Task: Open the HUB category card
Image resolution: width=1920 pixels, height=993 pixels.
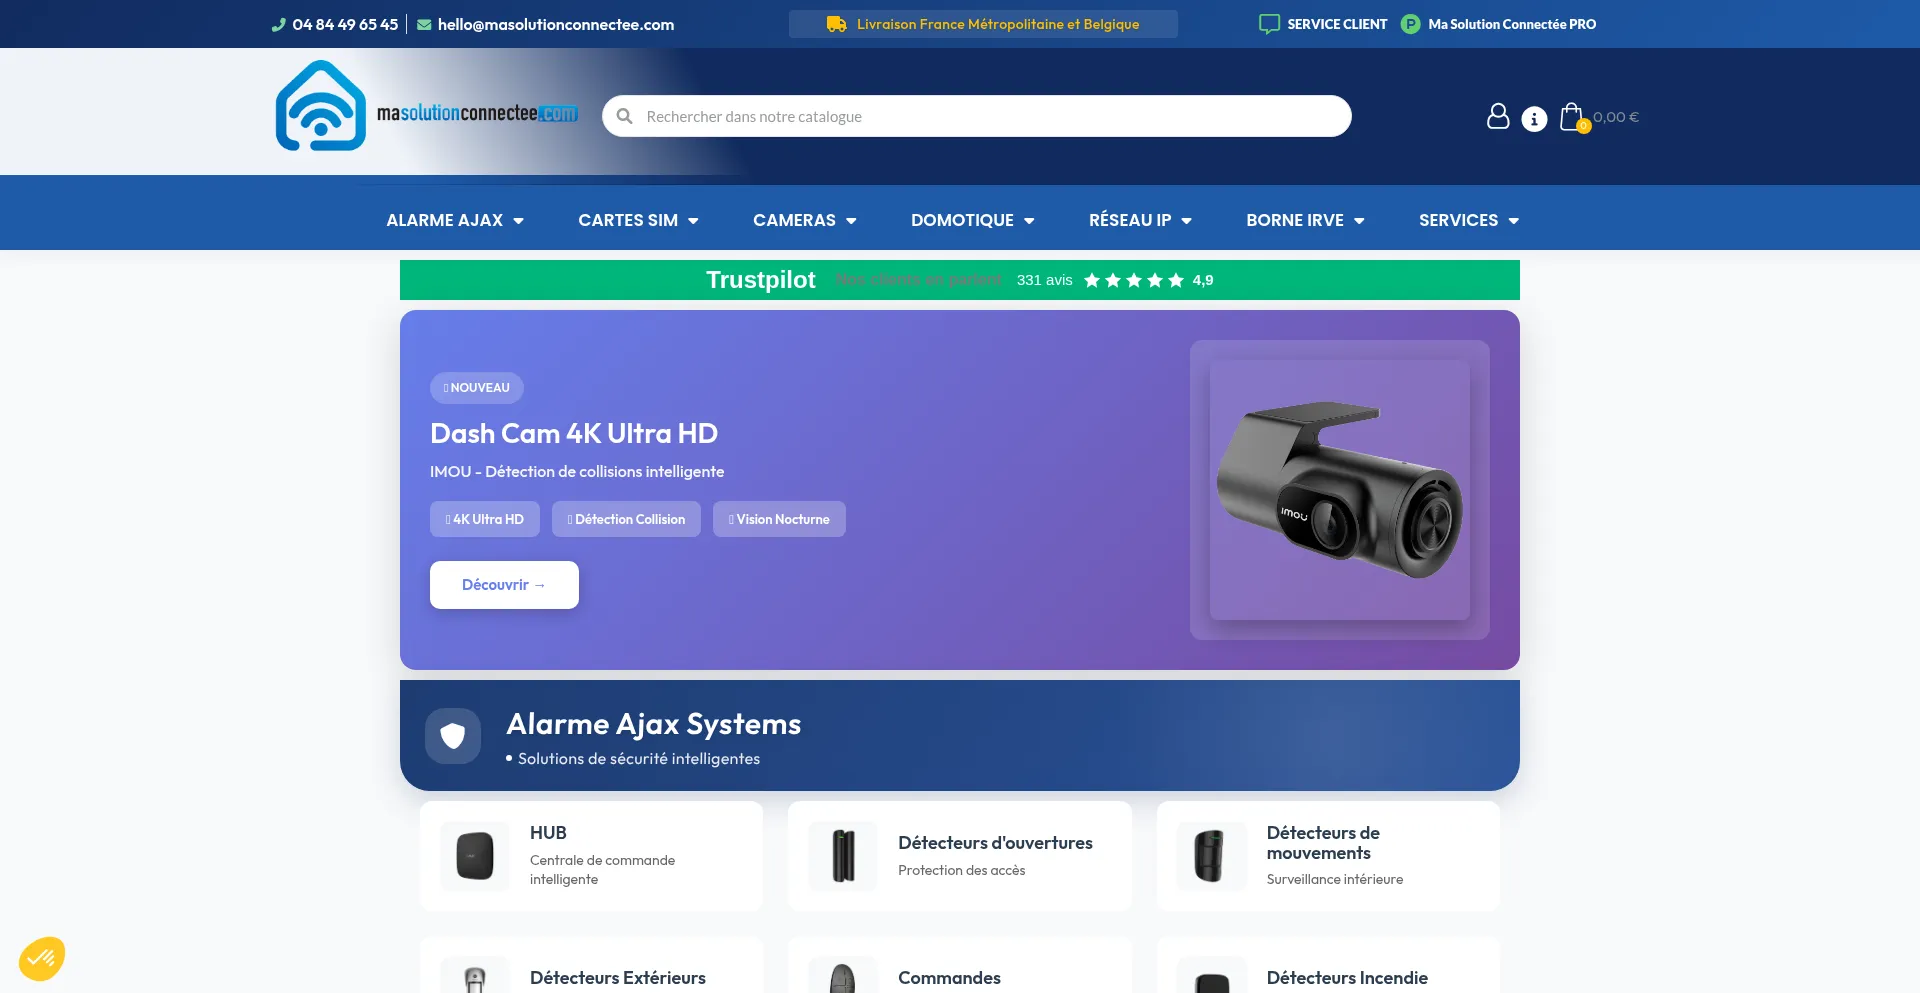Action: (591, 856)
